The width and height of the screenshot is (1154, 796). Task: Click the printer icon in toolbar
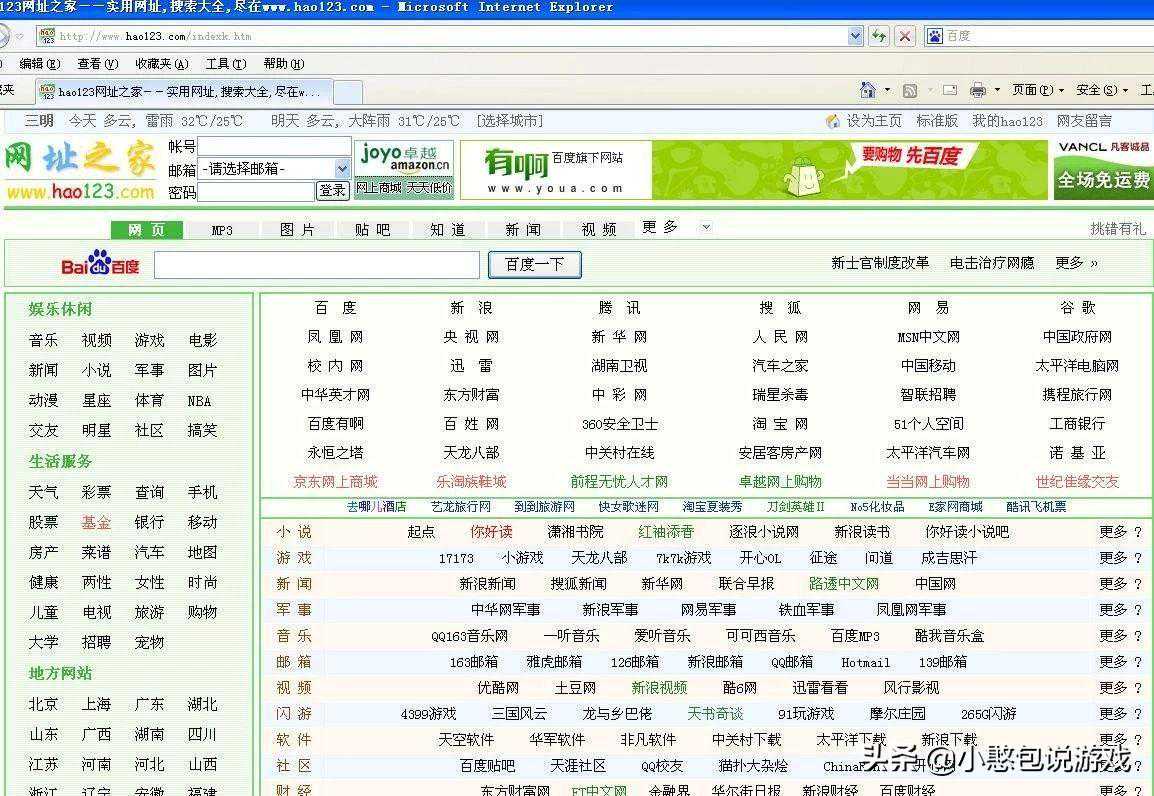click(x=978, y=90)
